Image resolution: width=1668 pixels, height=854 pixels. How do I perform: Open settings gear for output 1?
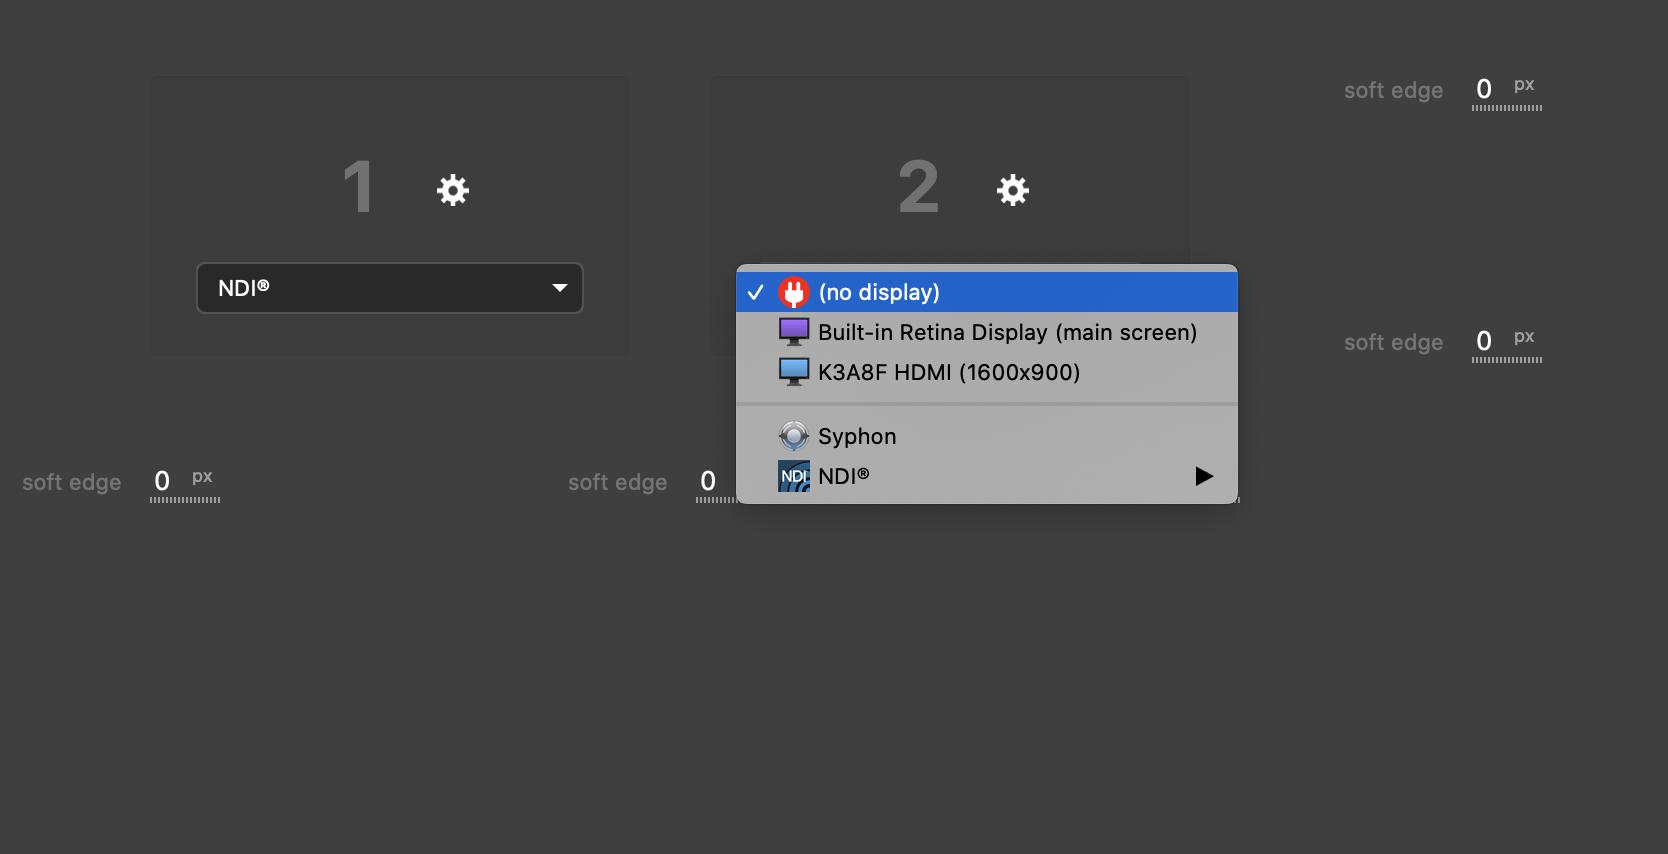(x=453, y=190)
